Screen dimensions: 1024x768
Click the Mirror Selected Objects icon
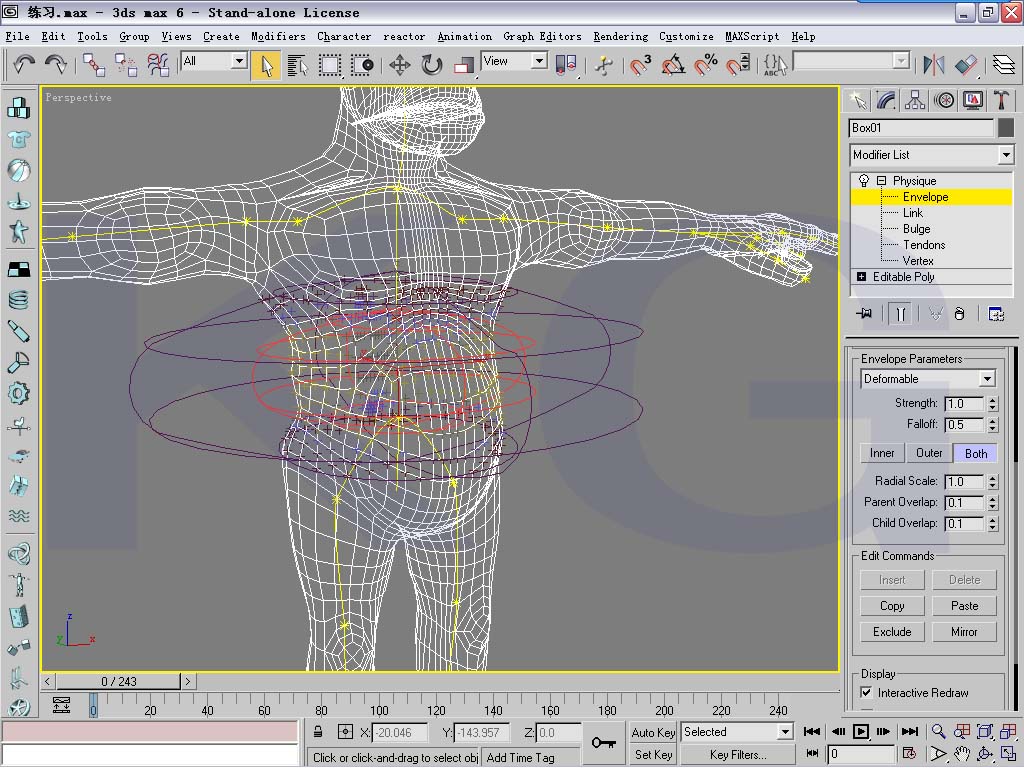[934, 65]
